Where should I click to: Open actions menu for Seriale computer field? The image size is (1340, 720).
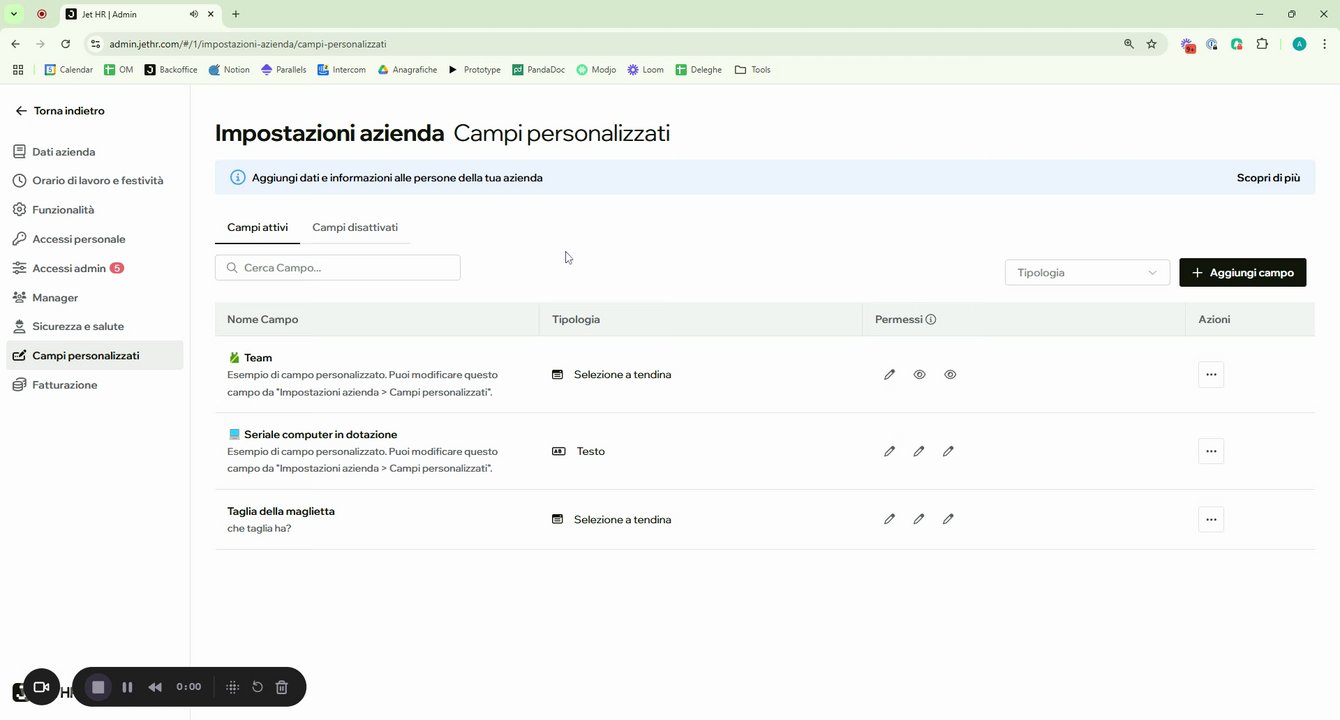coord(1210,451)
